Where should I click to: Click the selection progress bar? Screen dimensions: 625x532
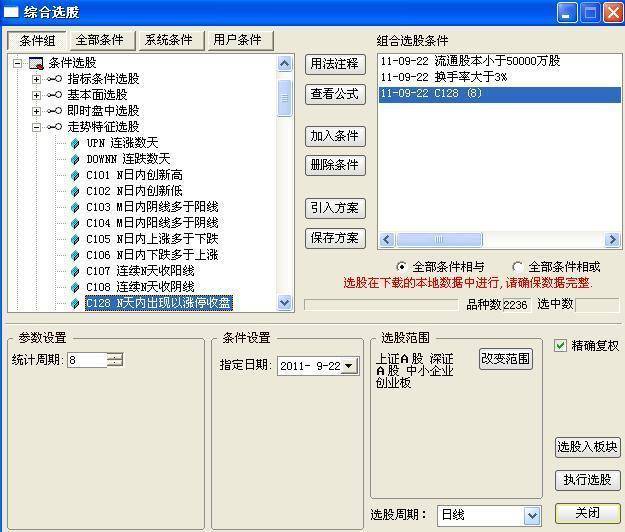coord(381,305)
